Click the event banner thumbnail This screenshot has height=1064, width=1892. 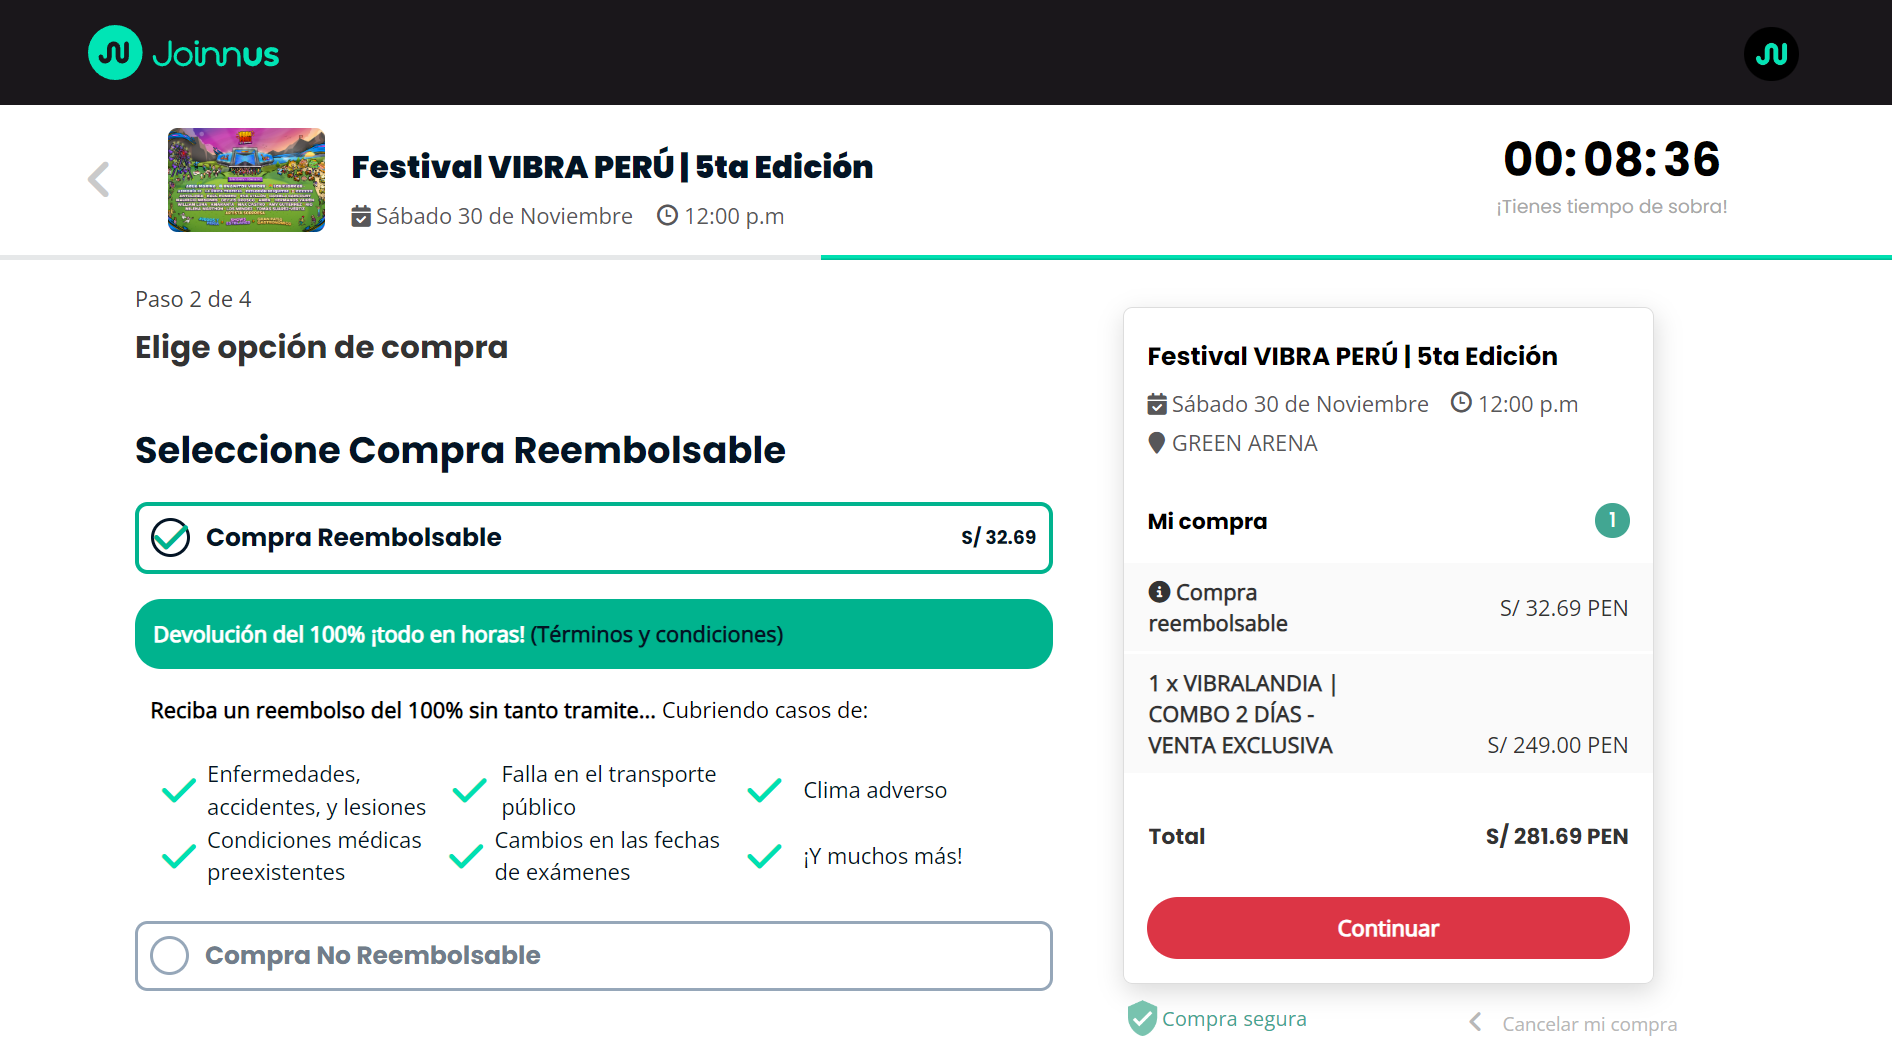(x=246, y=180)
